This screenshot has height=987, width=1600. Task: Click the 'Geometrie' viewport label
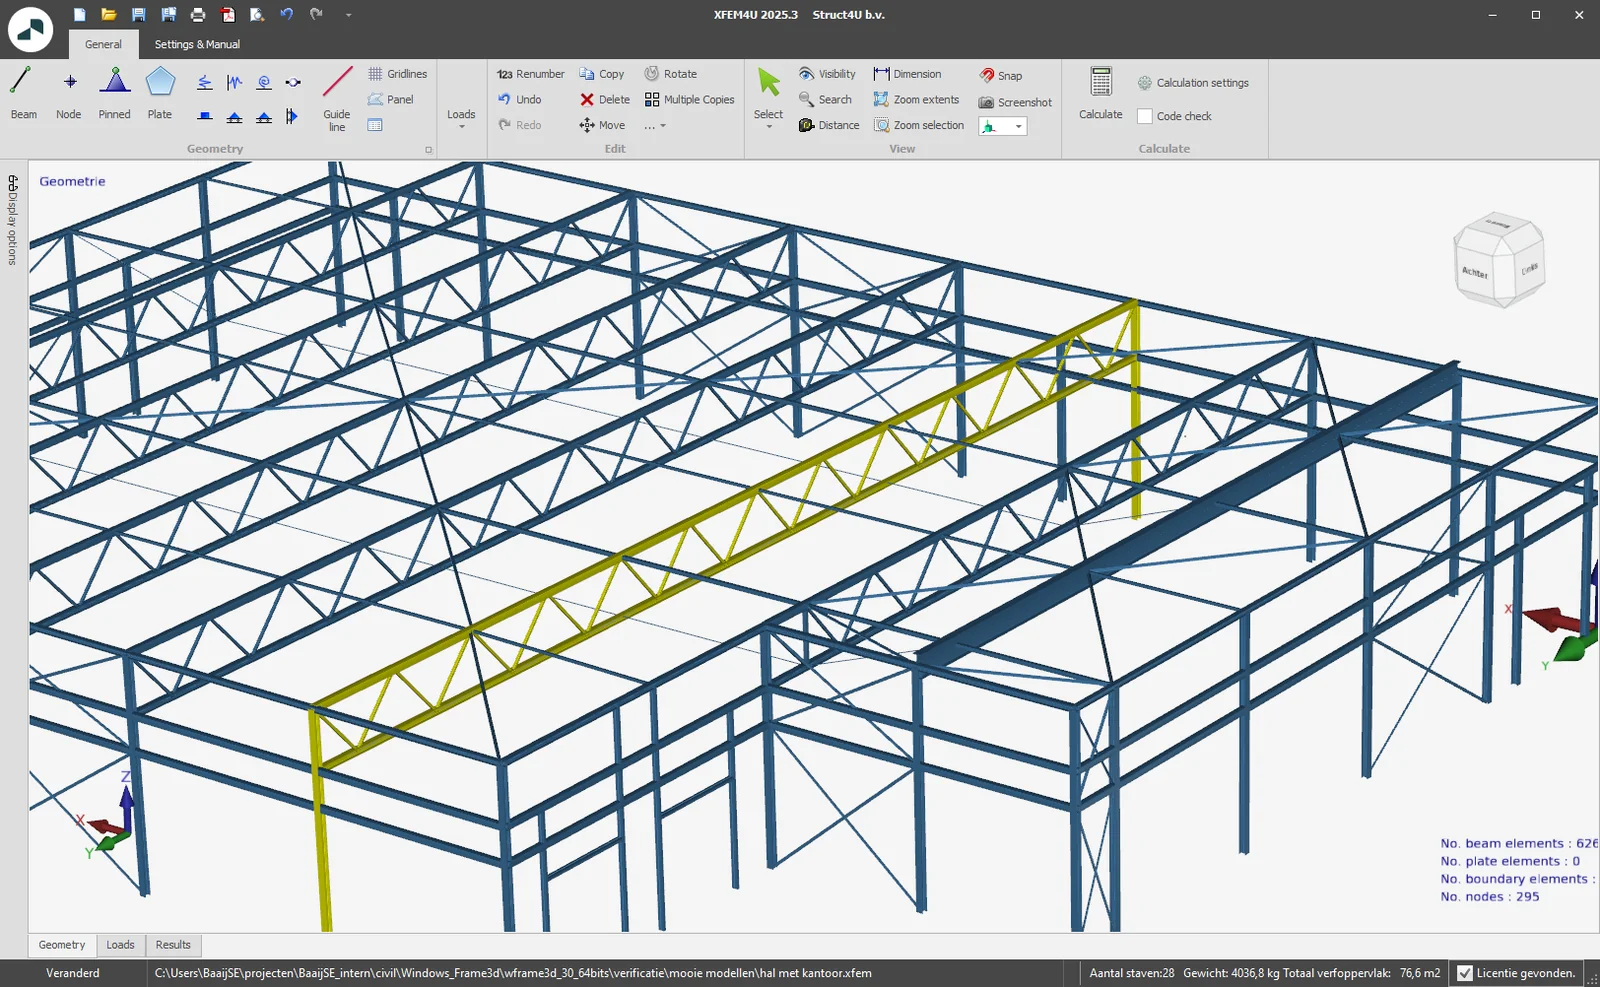72,181
